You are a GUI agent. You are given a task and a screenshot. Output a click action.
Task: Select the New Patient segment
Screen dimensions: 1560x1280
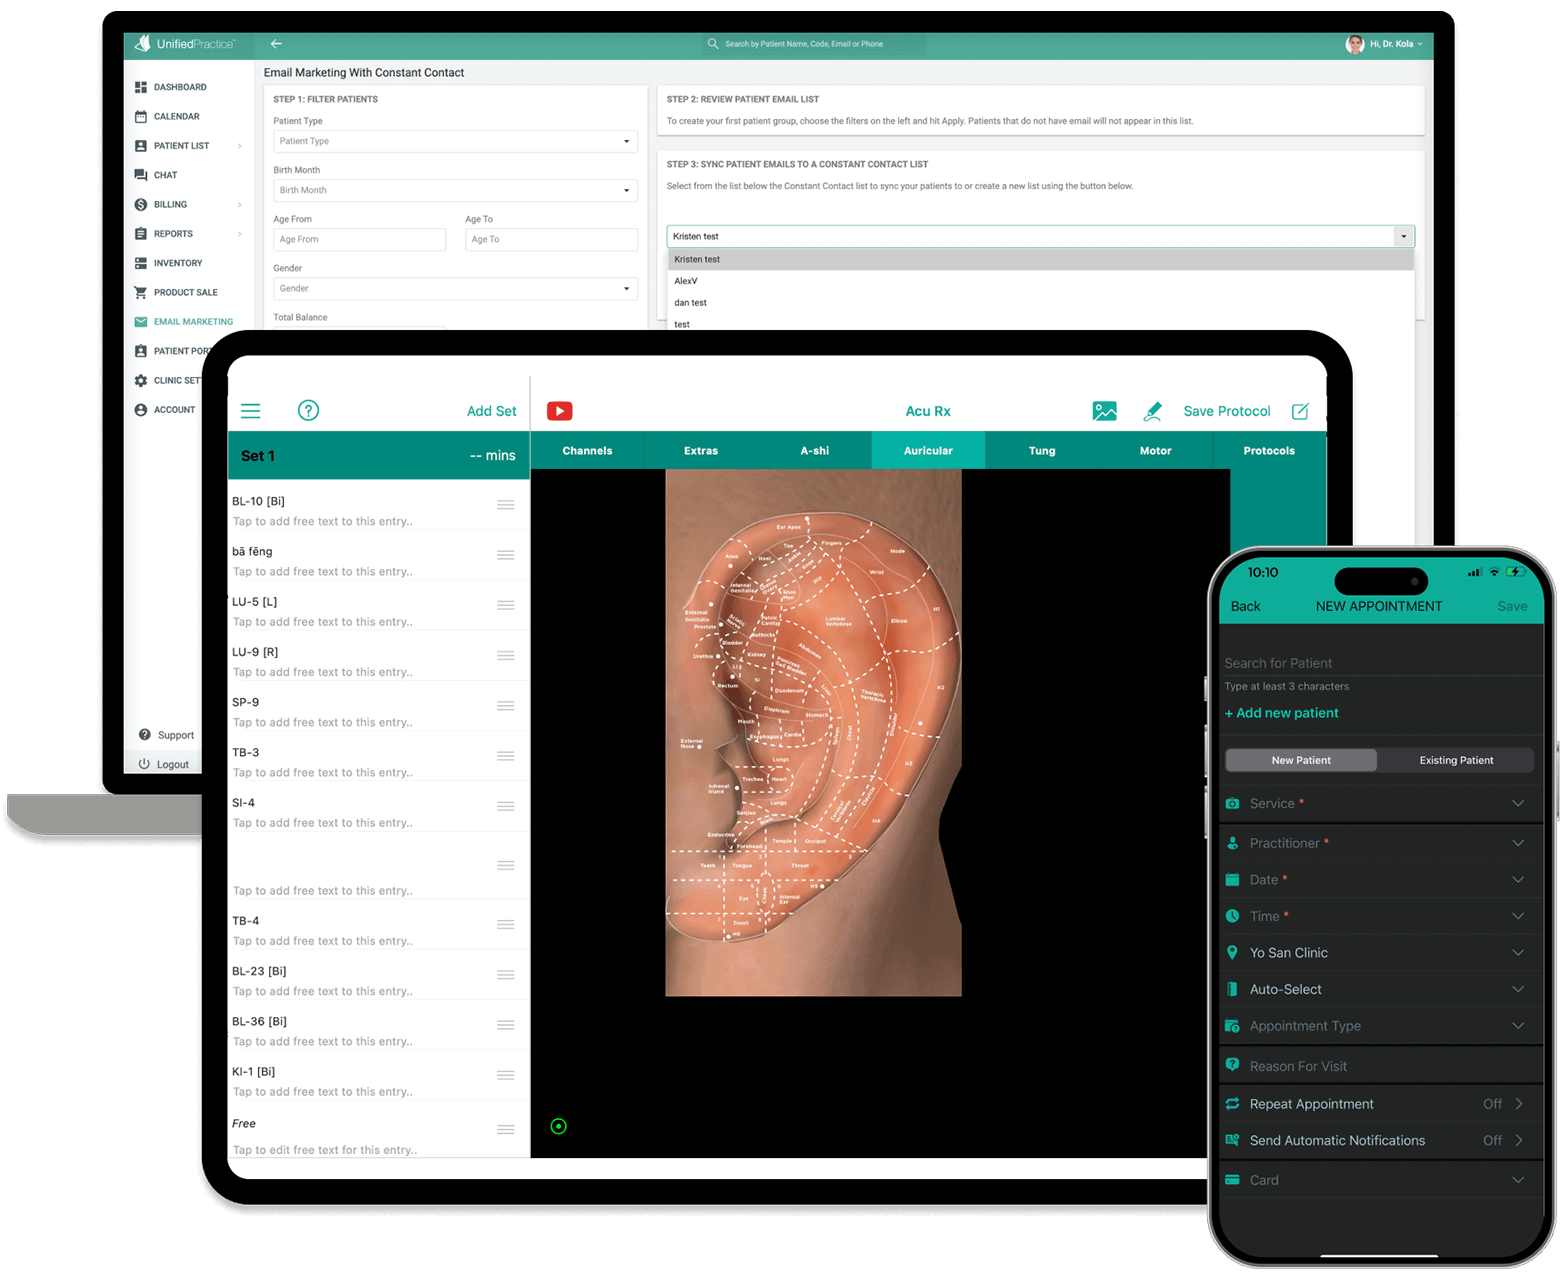1300,760
